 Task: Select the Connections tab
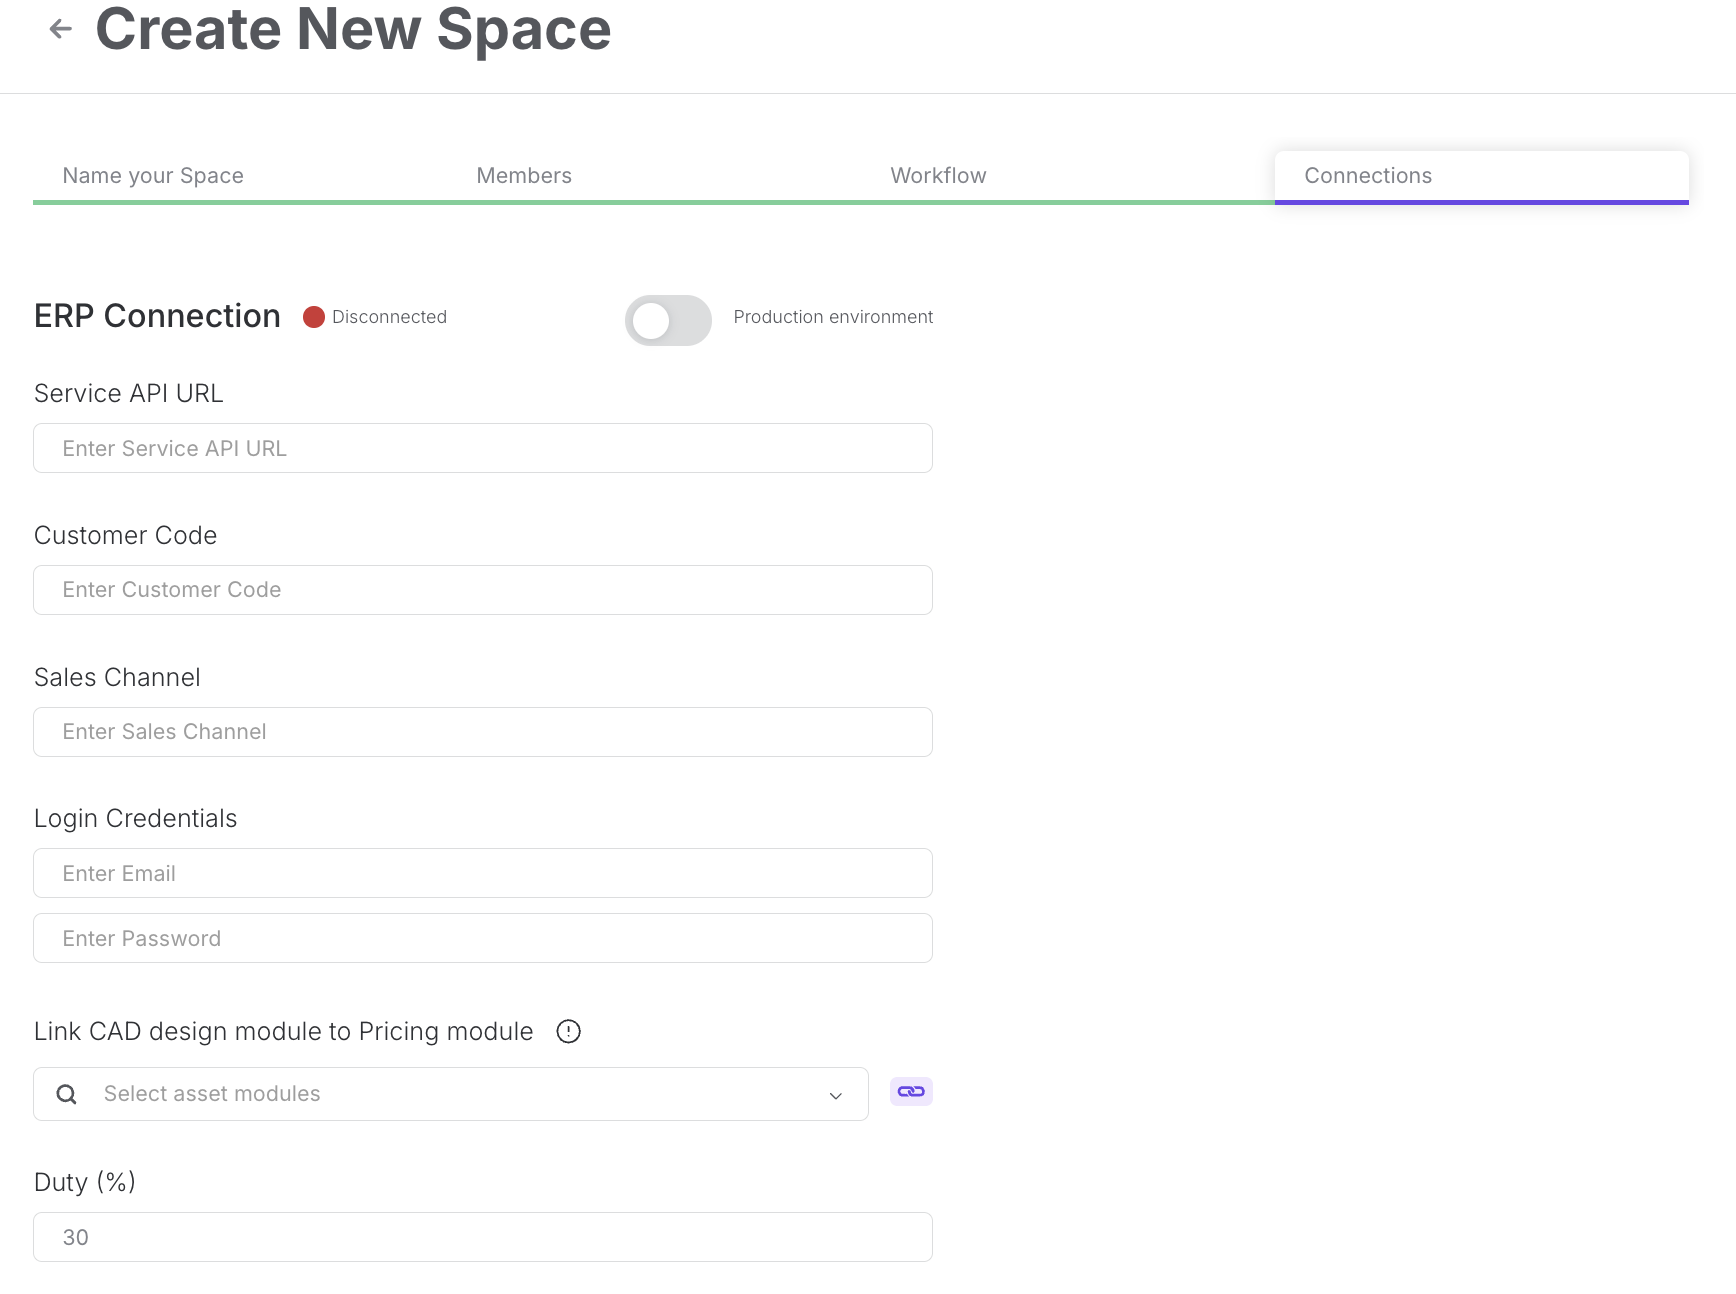pyautogui.click(x=1368, y=176)
